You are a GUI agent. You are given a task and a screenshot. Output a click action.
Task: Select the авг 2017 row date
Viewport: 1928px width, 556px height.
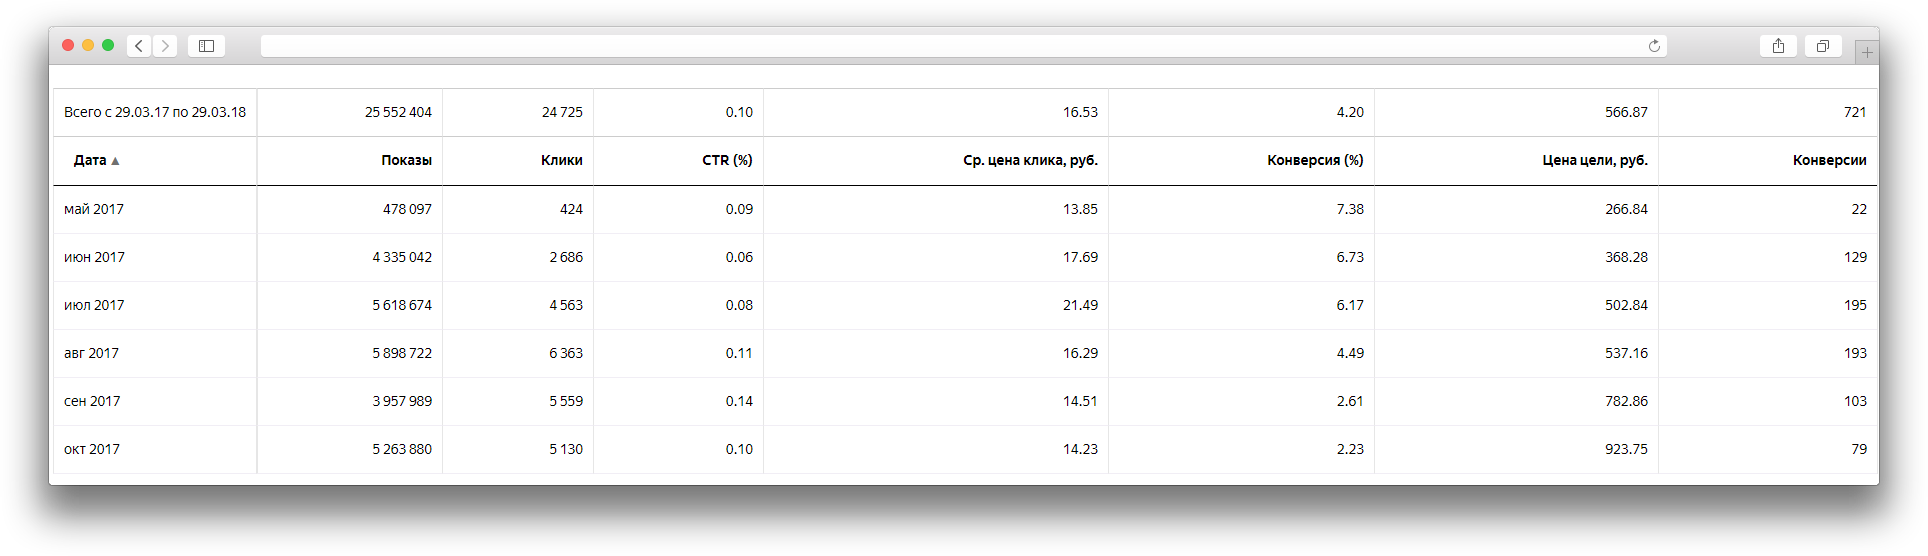point(91,353)
